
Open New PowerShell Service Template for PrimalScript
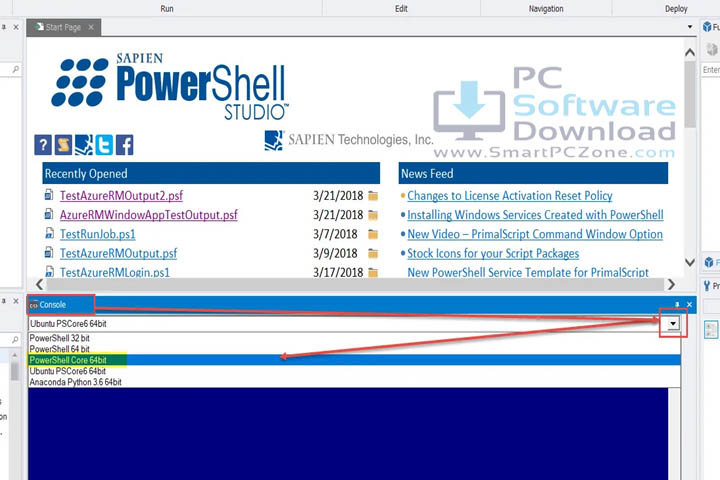pyautogui.click(x=528, y=272)
